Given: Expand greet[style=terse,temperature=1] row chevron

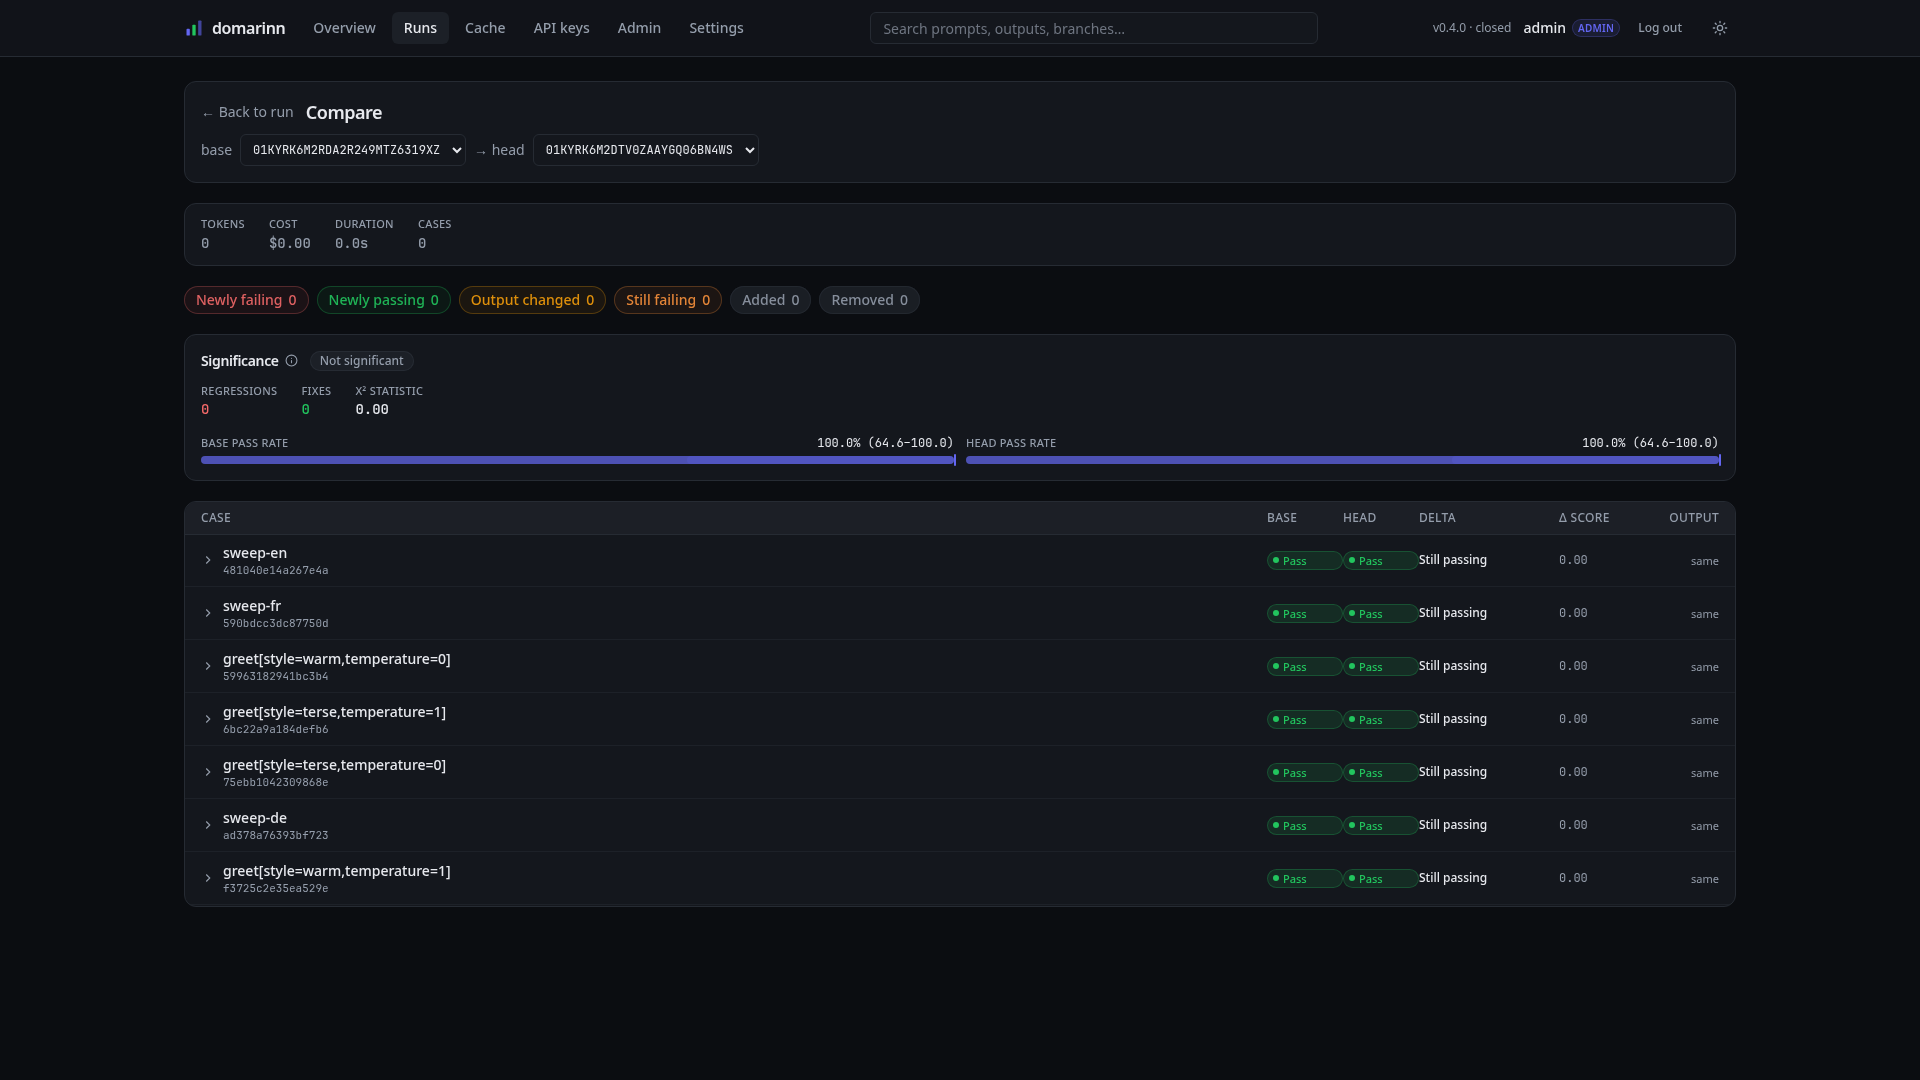Looking at the screenshot, I should pyautogui.click(x=208, y=720).
